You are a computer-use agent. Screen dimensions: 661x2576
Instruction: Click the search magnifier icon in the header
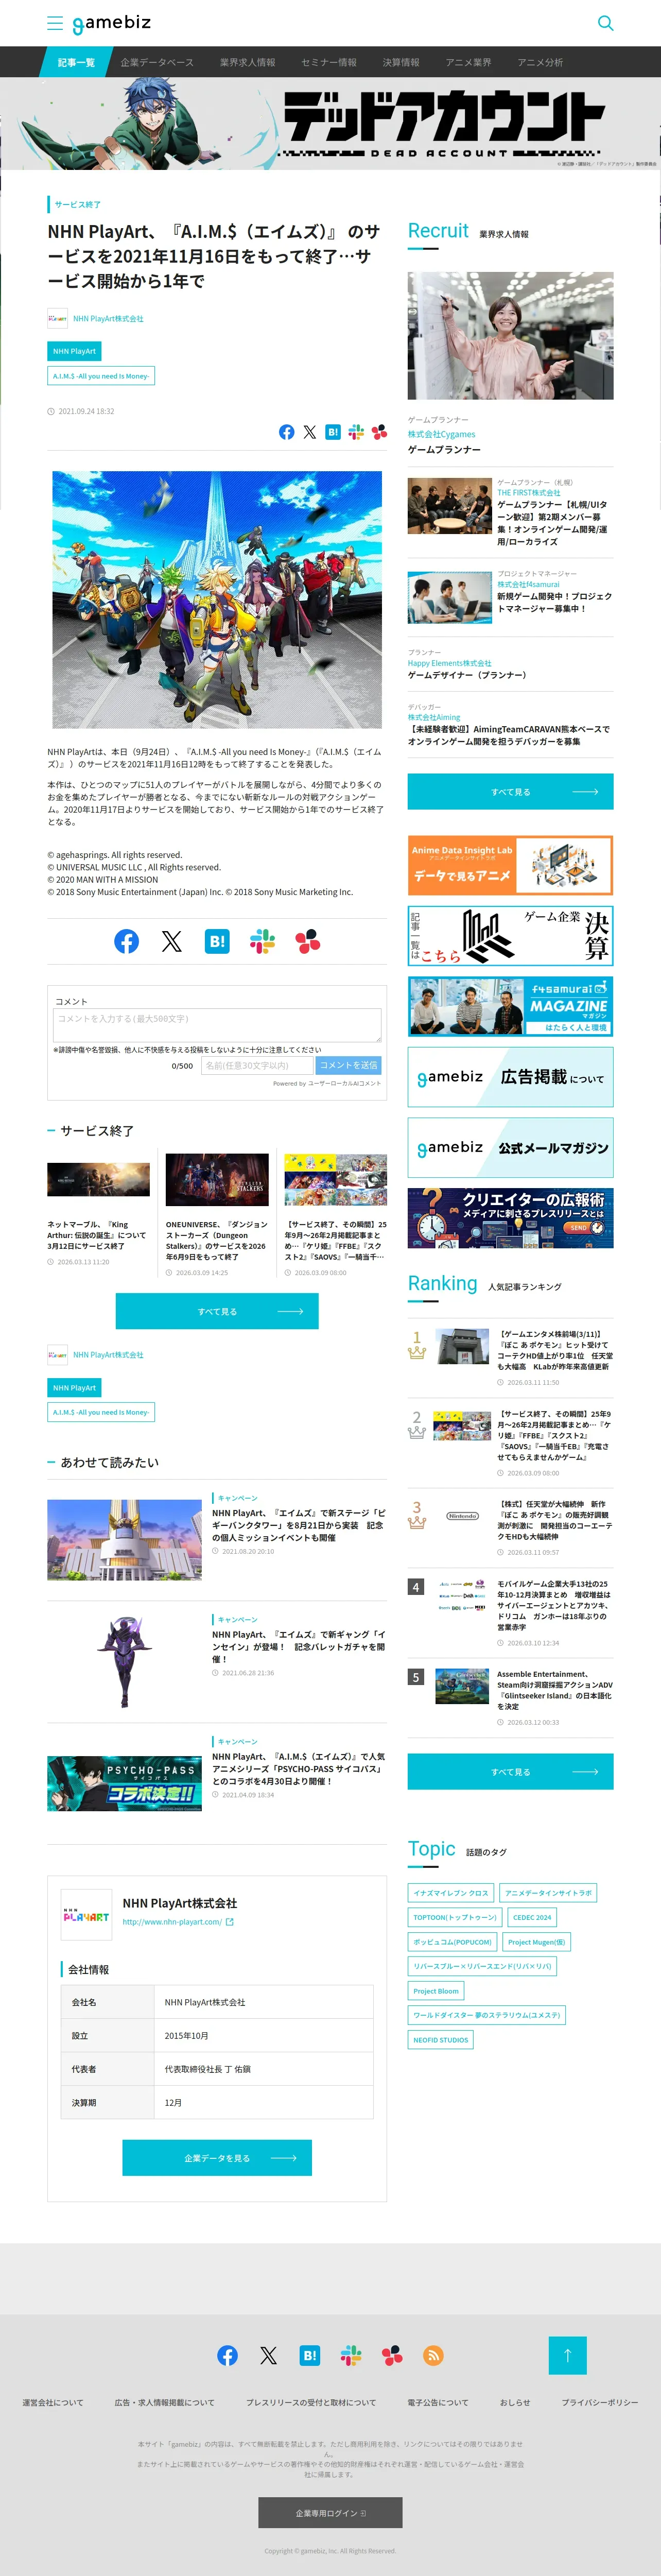pyautogui.click(x=605, y=23)
